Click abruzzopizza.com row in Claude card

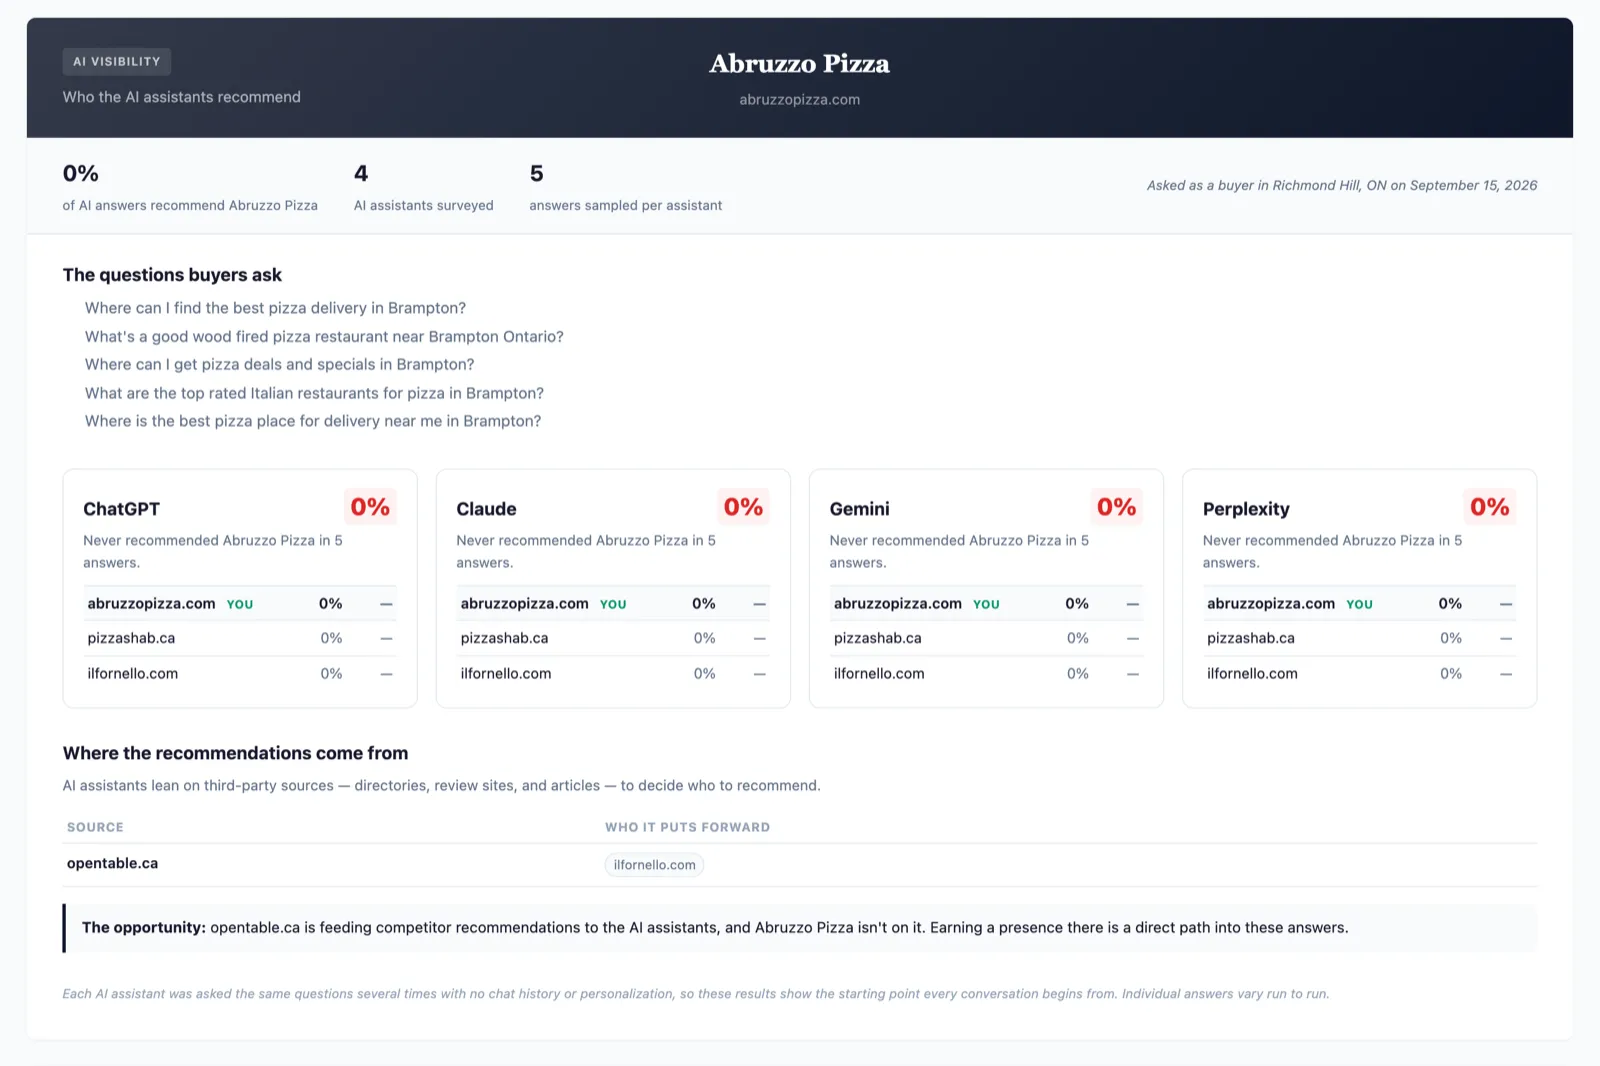click(613, 604)
